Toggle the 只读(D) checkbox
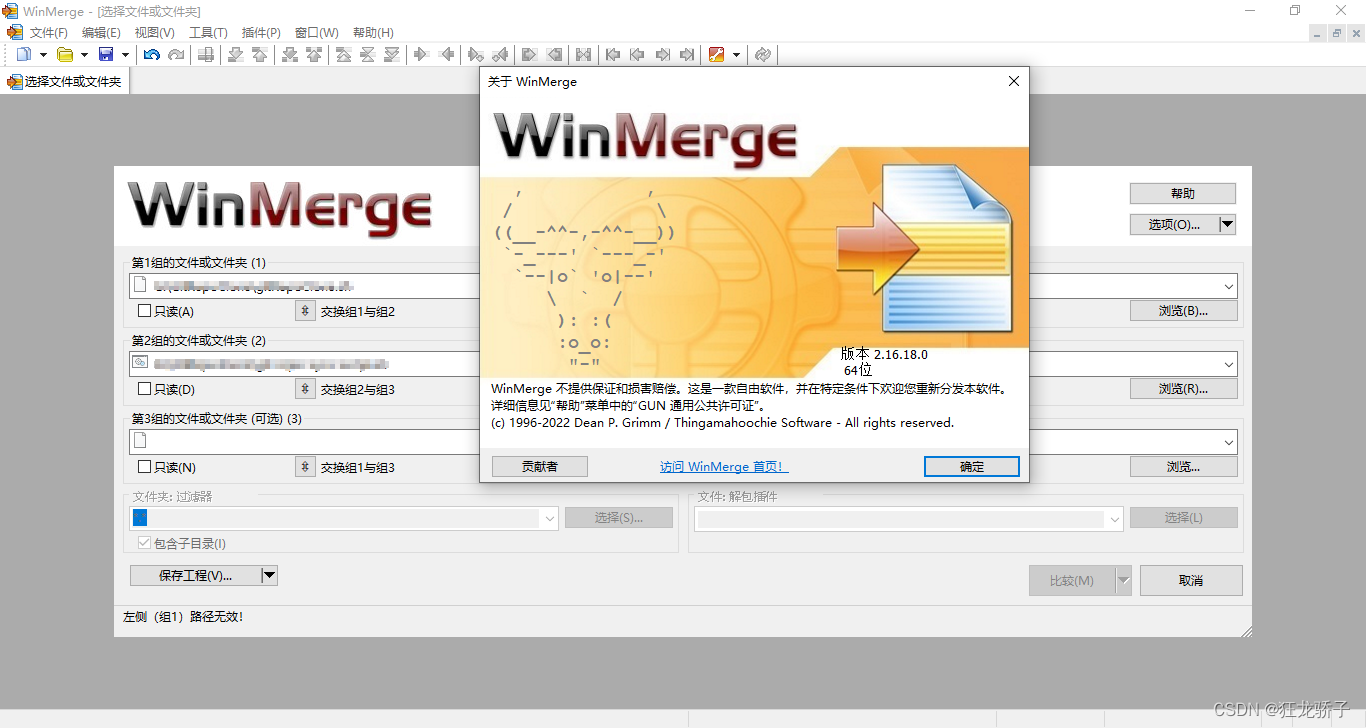 145,388
